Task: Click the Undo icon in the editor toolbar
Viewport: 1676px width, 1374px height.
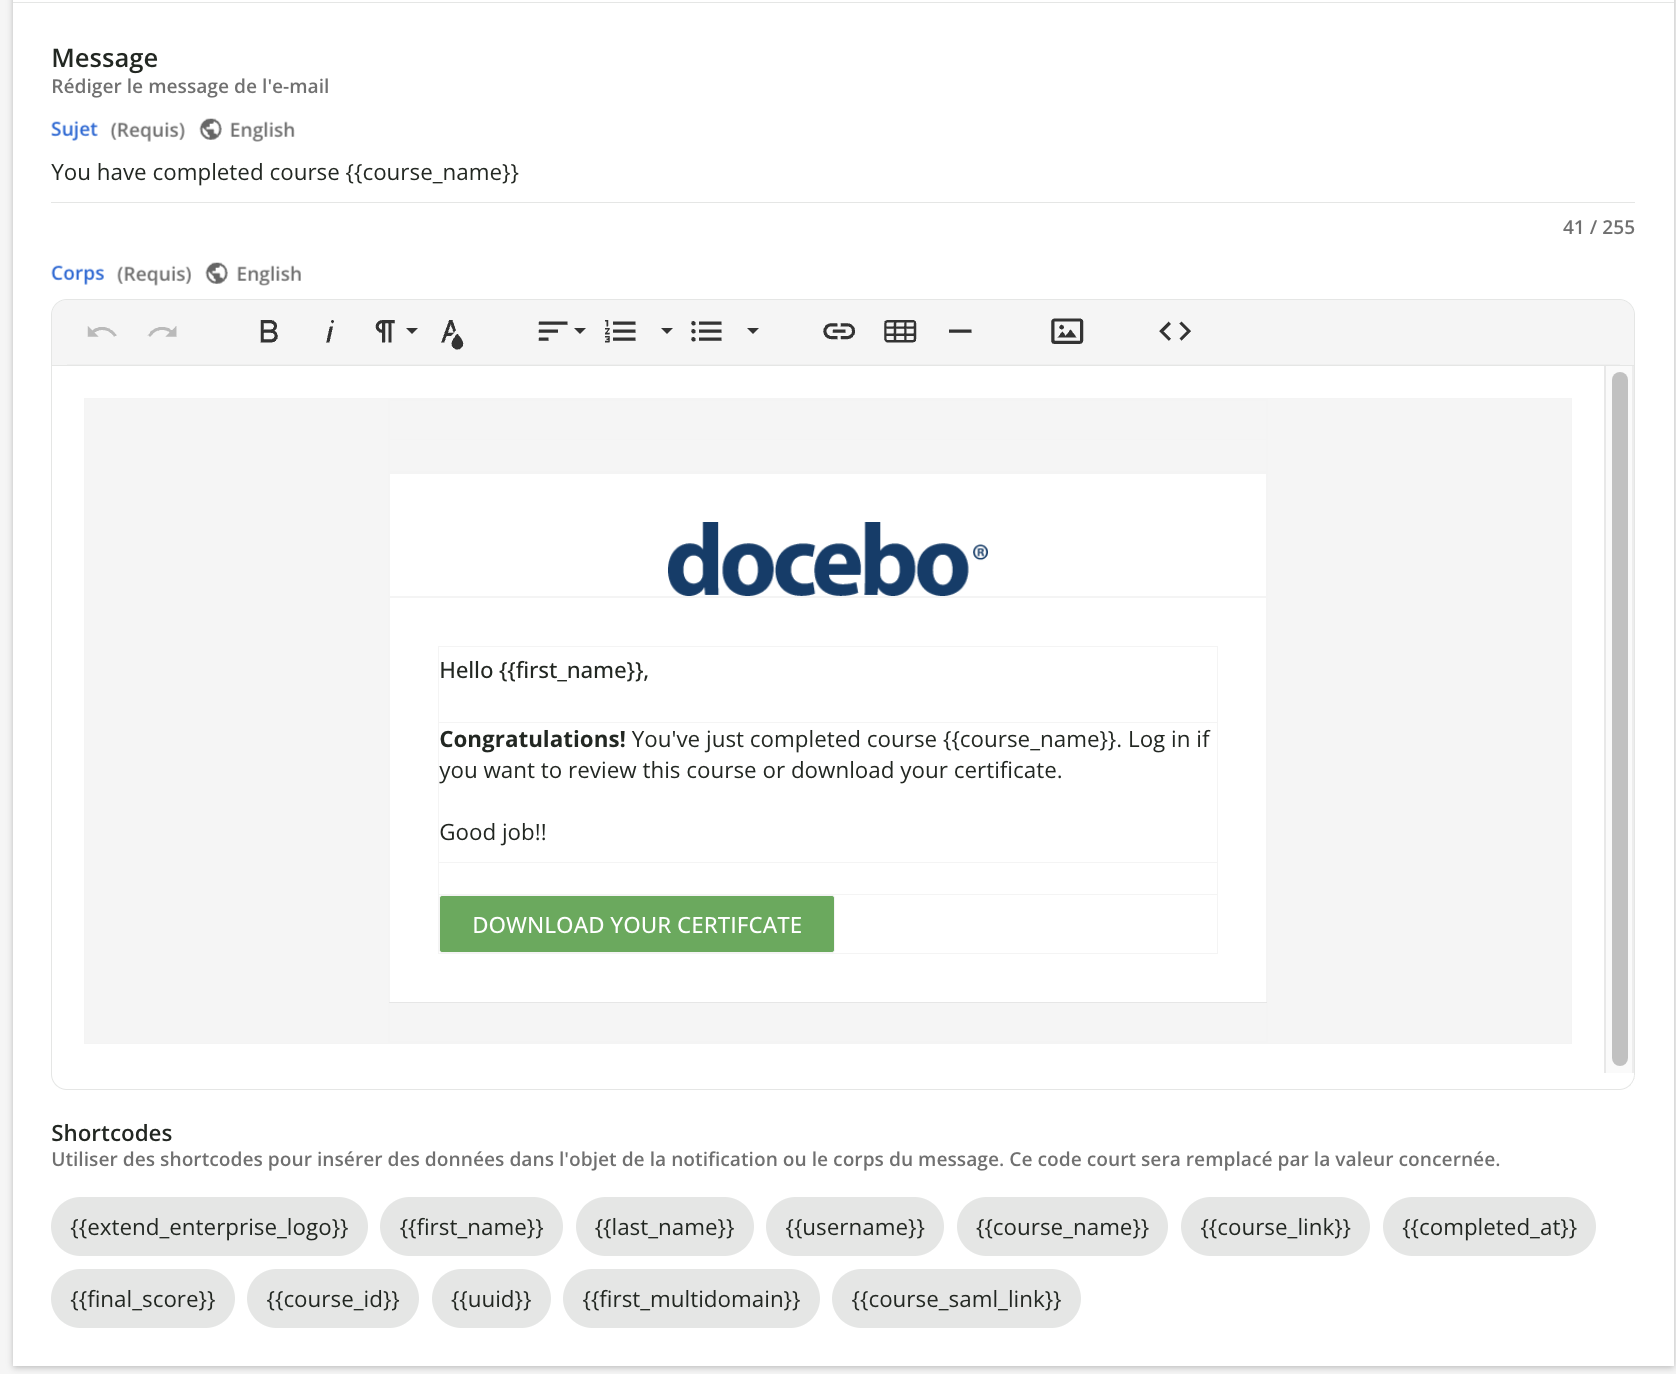Action: 100,332
